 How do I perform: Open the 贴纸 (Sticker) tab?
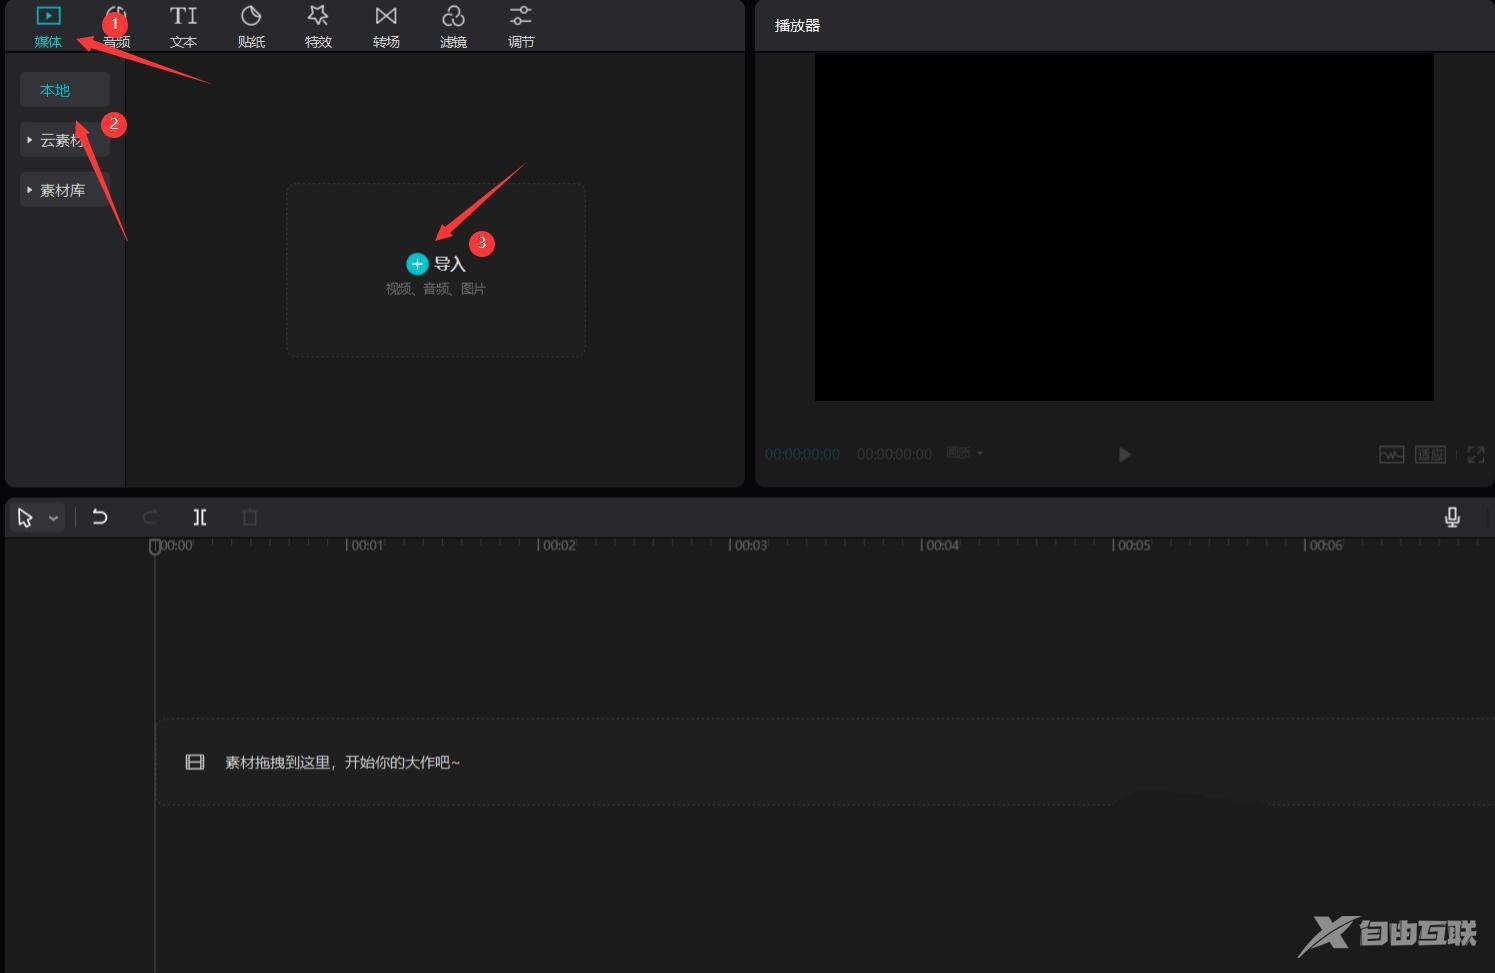click(251, 27)
